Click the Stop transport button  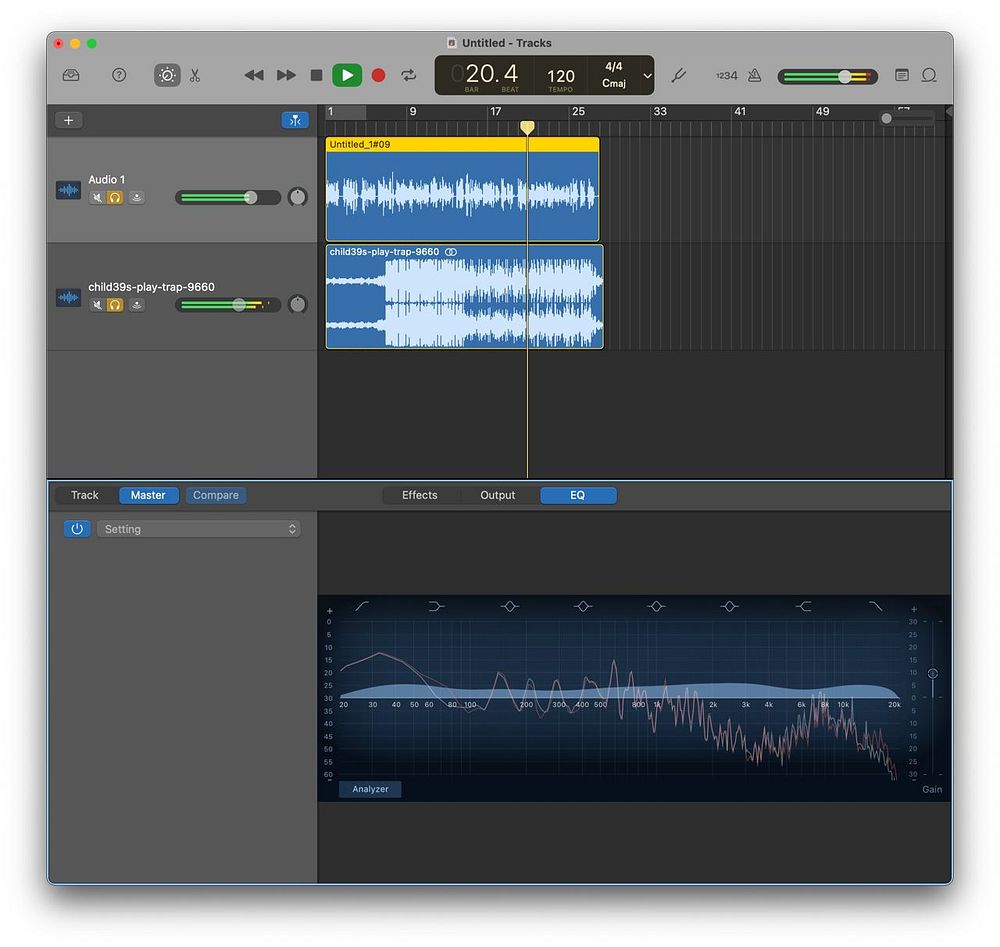(x=316, y=75)
